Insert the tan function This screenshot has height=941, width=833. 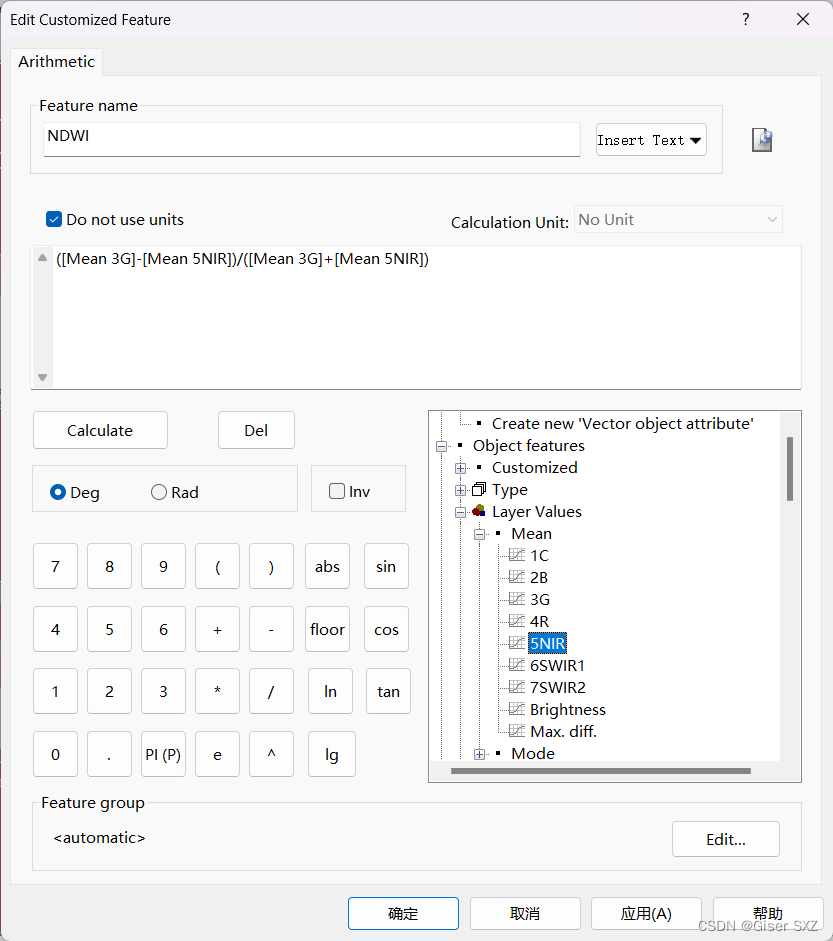pyautogui.click(x=388, y=691)
